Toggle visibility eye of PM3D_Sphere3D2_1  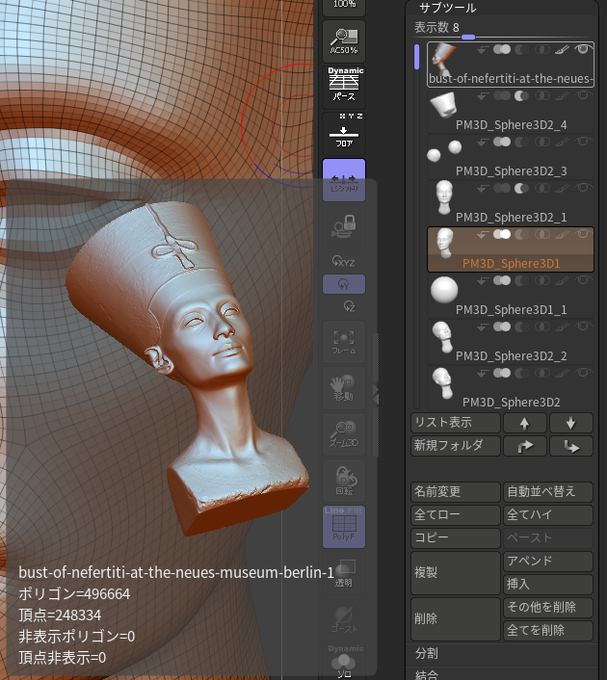(x=584, y=188)
